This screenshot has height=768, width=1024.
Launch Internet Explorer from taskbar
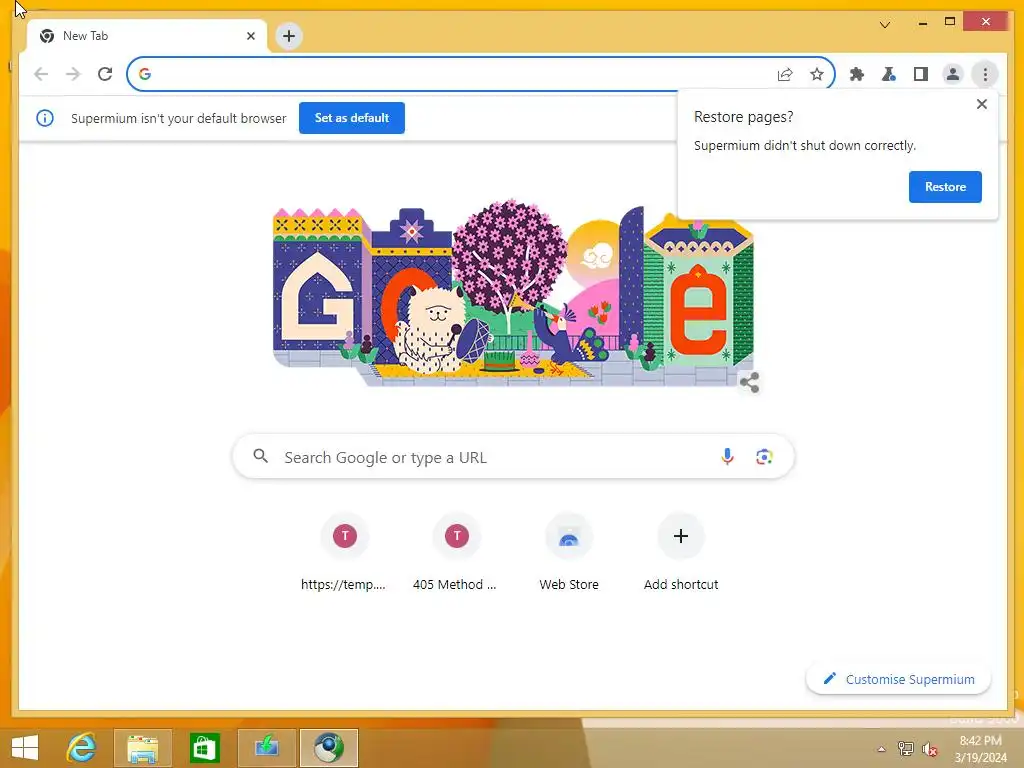point(81,748)
